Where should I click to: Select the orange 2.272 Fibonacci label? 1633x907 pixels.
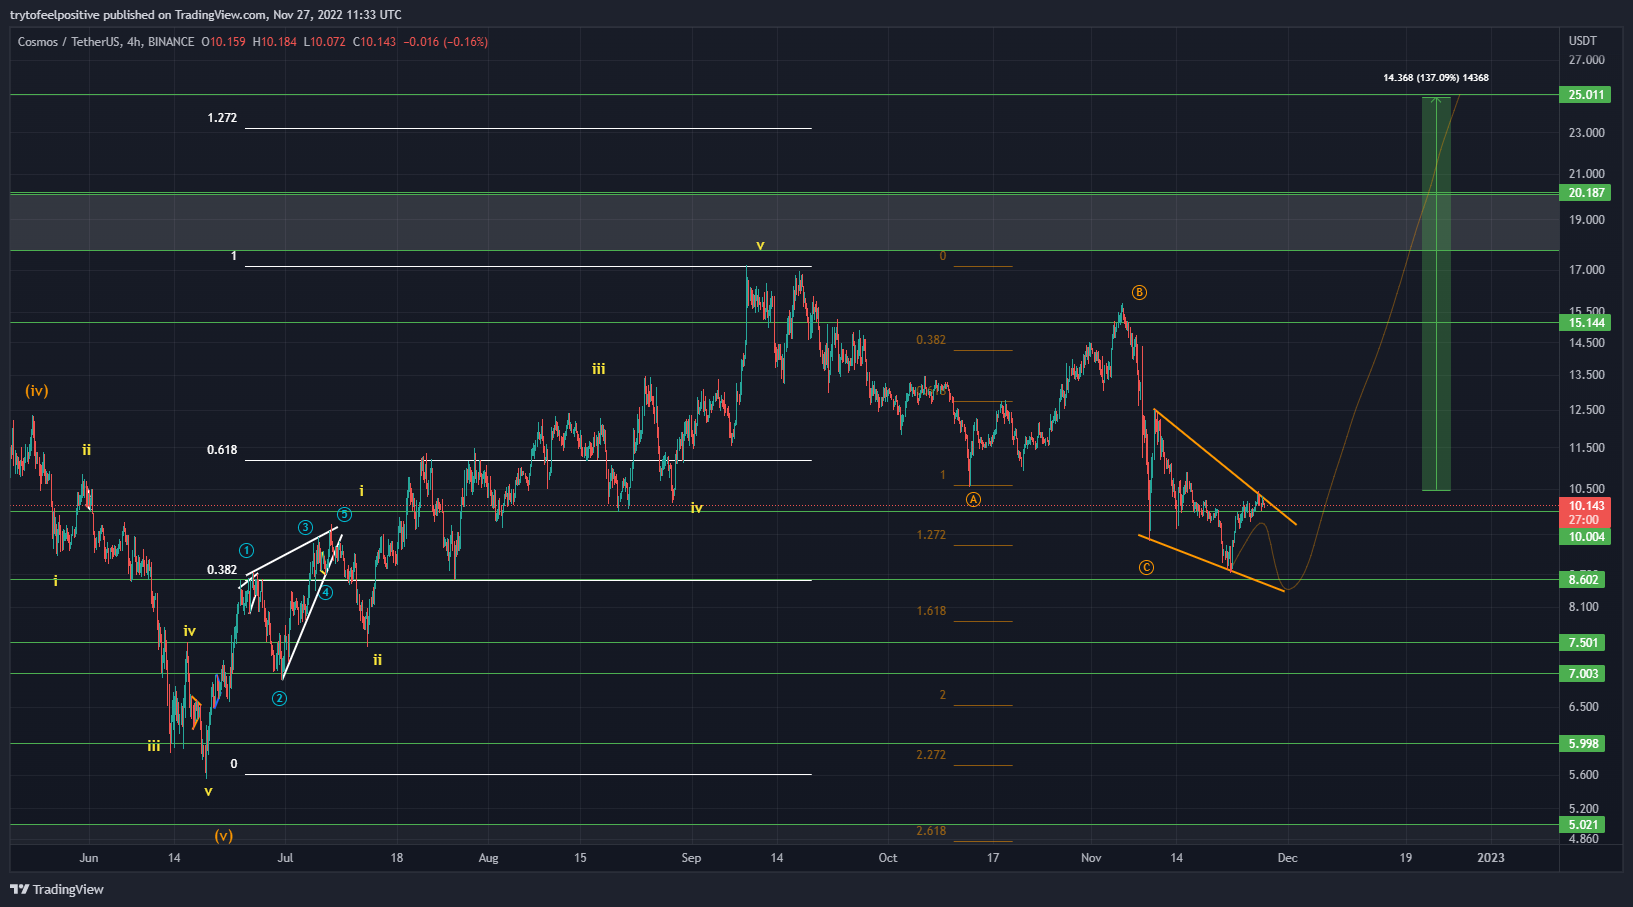click(931, 755)
